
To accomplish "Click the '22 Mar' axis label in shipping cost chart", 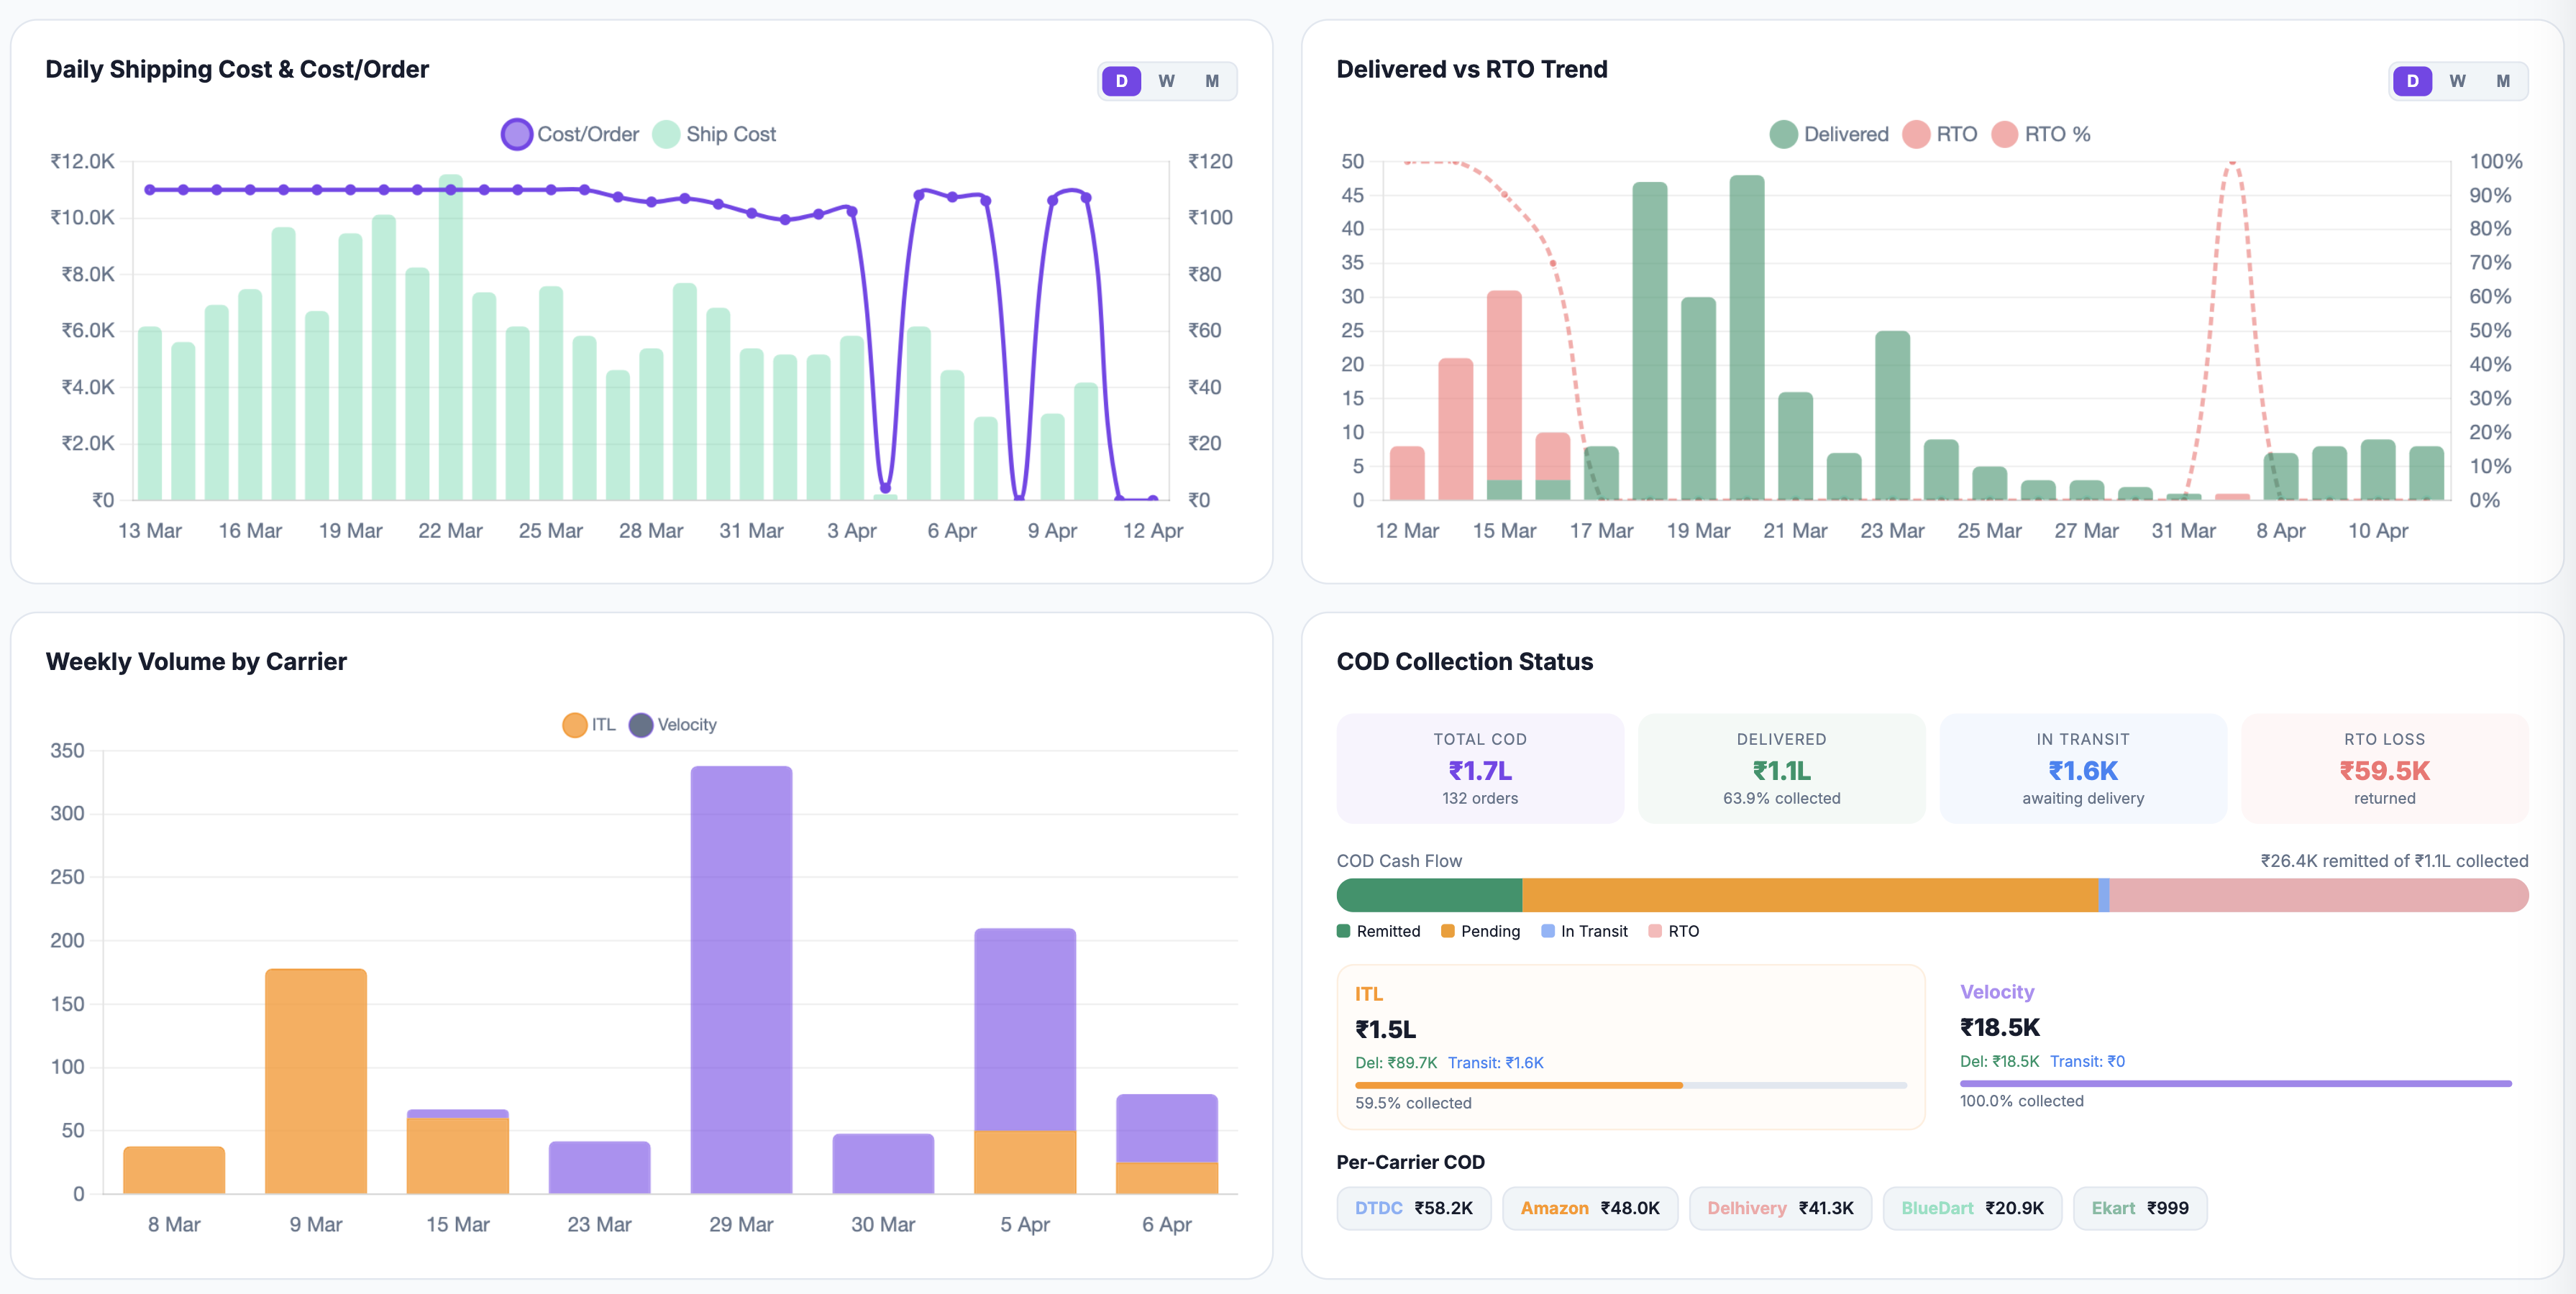I will coord(450,531).
